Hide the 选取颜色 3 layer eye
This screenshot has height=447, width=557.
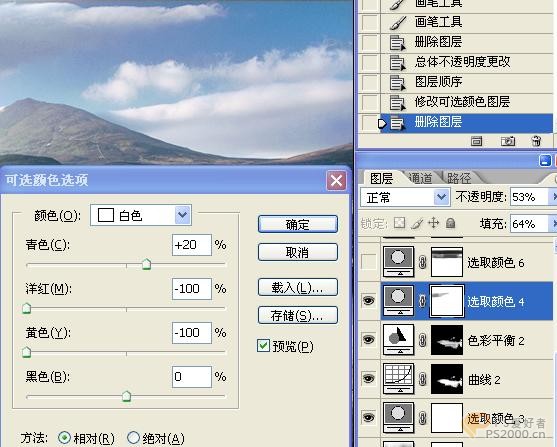(x=368, y=417)
